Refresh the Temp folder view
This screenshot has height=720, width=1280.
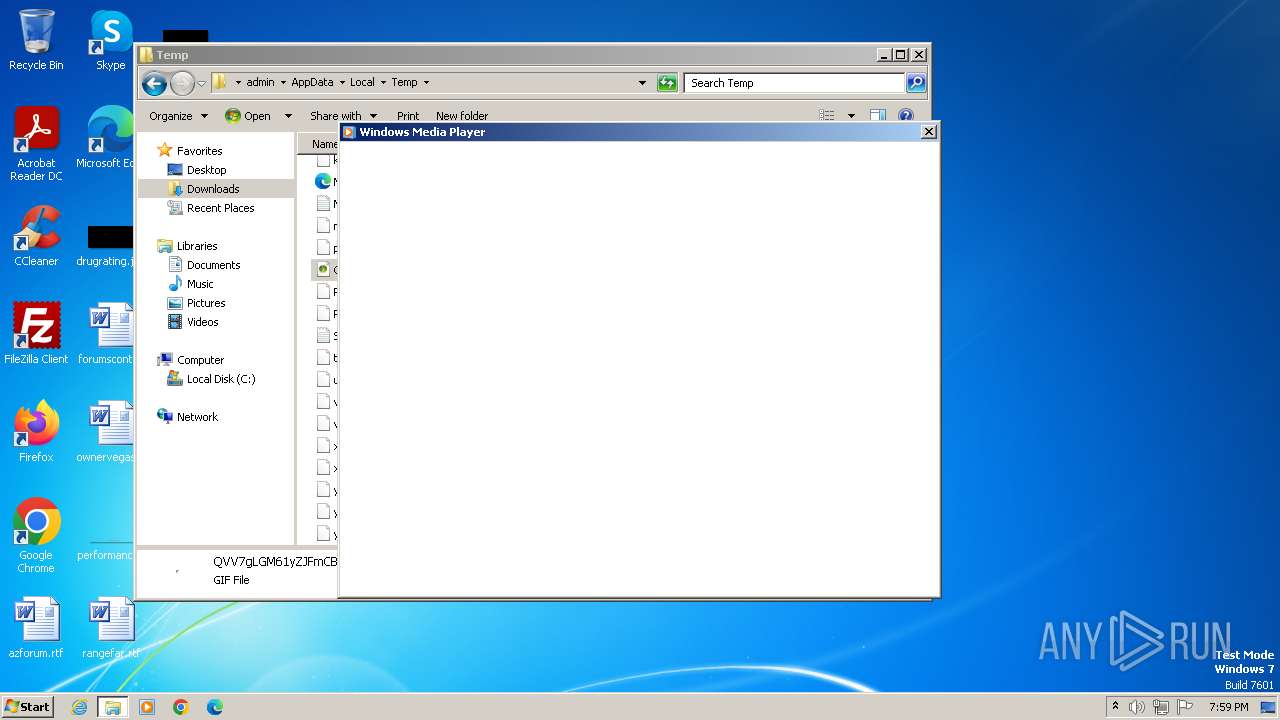pyautogui.click(x=667, y=83)
